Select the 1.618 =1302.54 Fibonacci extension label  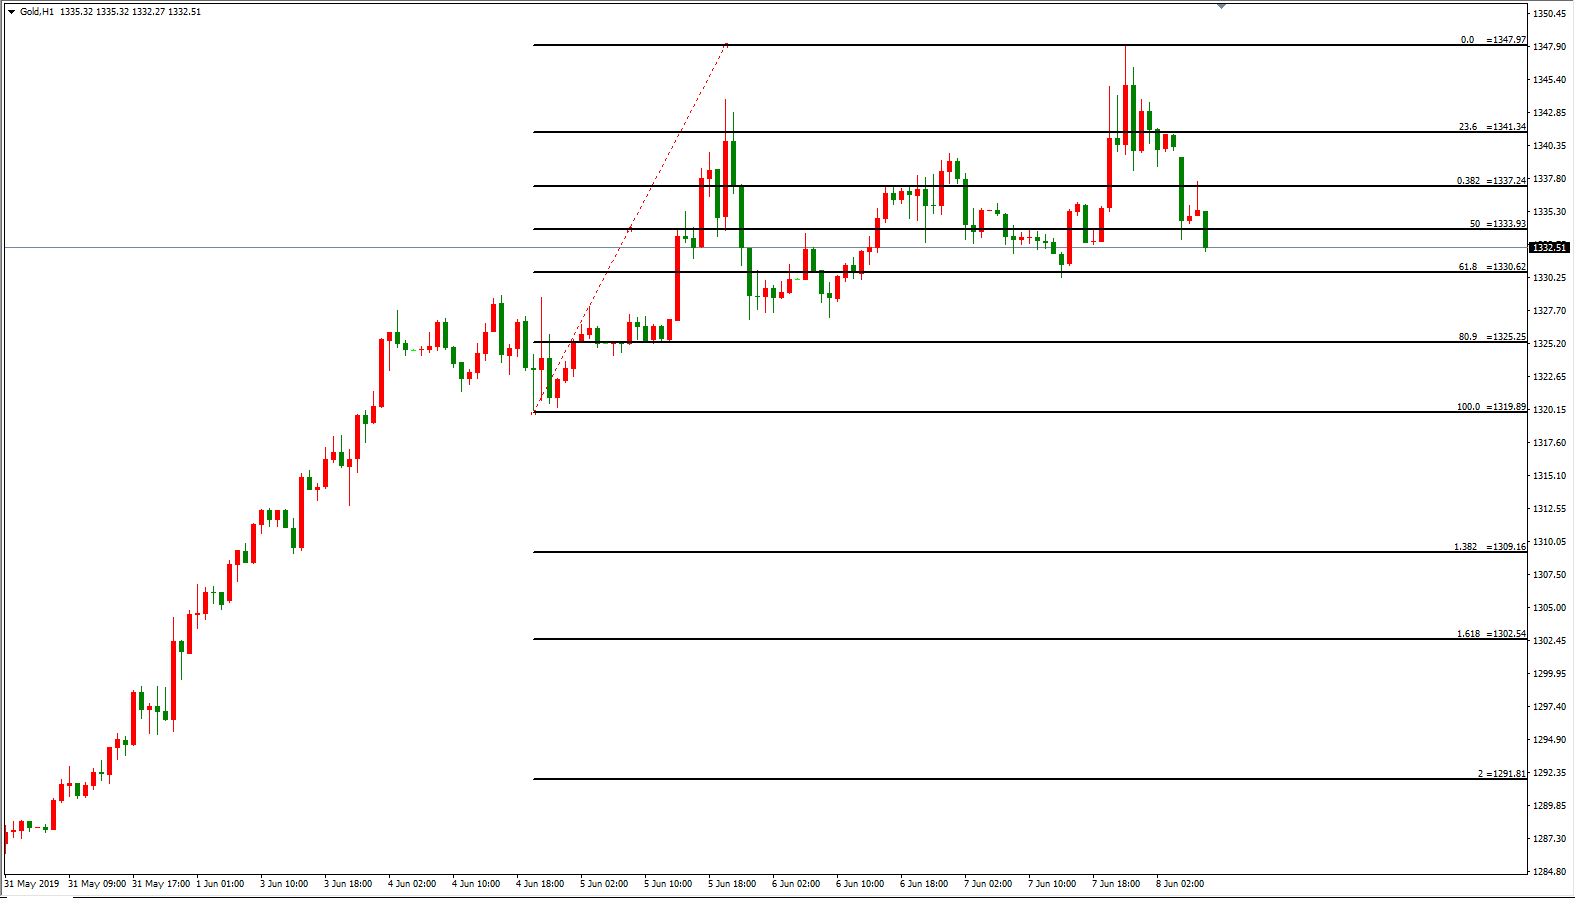[x=1491, y=634]
